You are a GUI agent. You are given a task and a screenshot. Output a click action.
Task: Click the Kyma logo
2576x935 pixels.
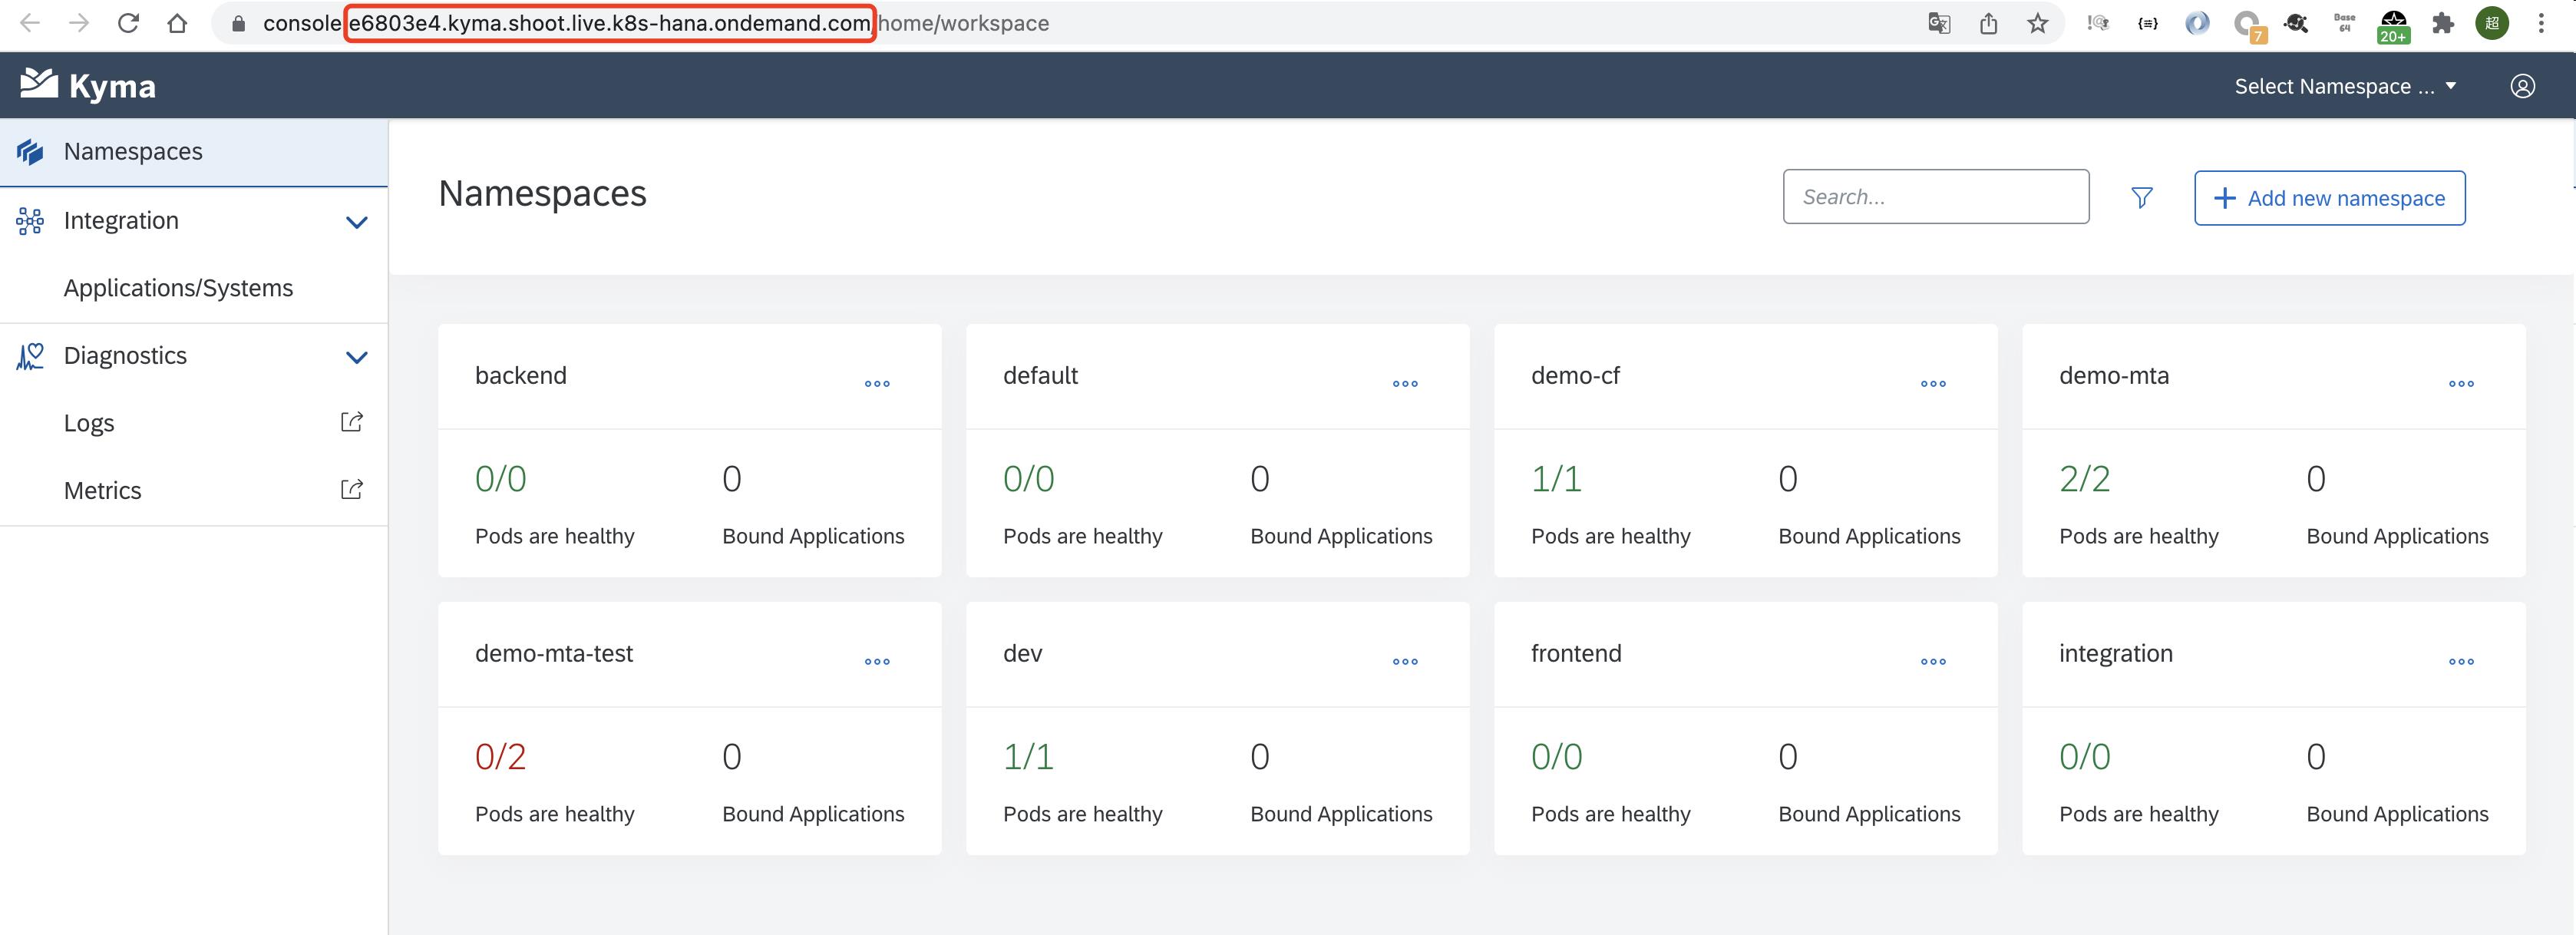pos(88,85)
